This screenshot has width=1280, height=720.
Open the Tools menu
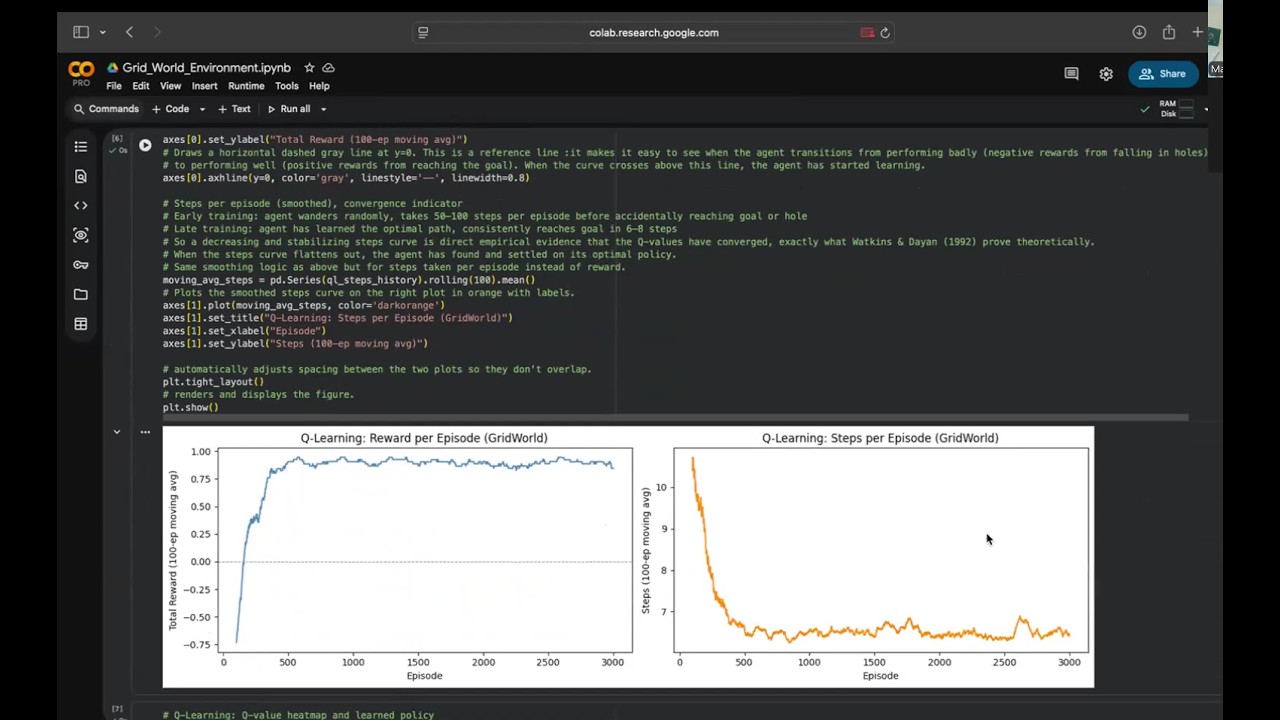pos(287,86)
